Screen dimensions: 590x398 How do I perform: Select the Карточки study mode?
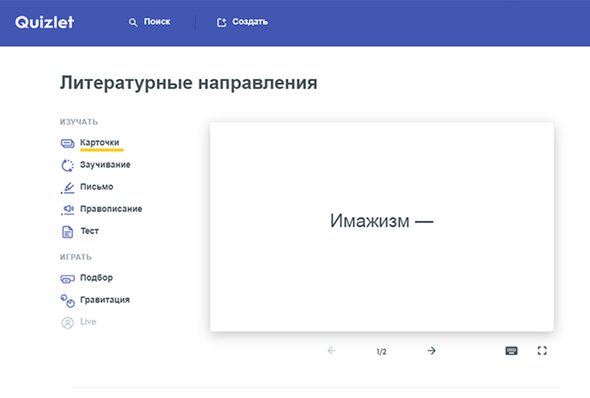[100, 143]
